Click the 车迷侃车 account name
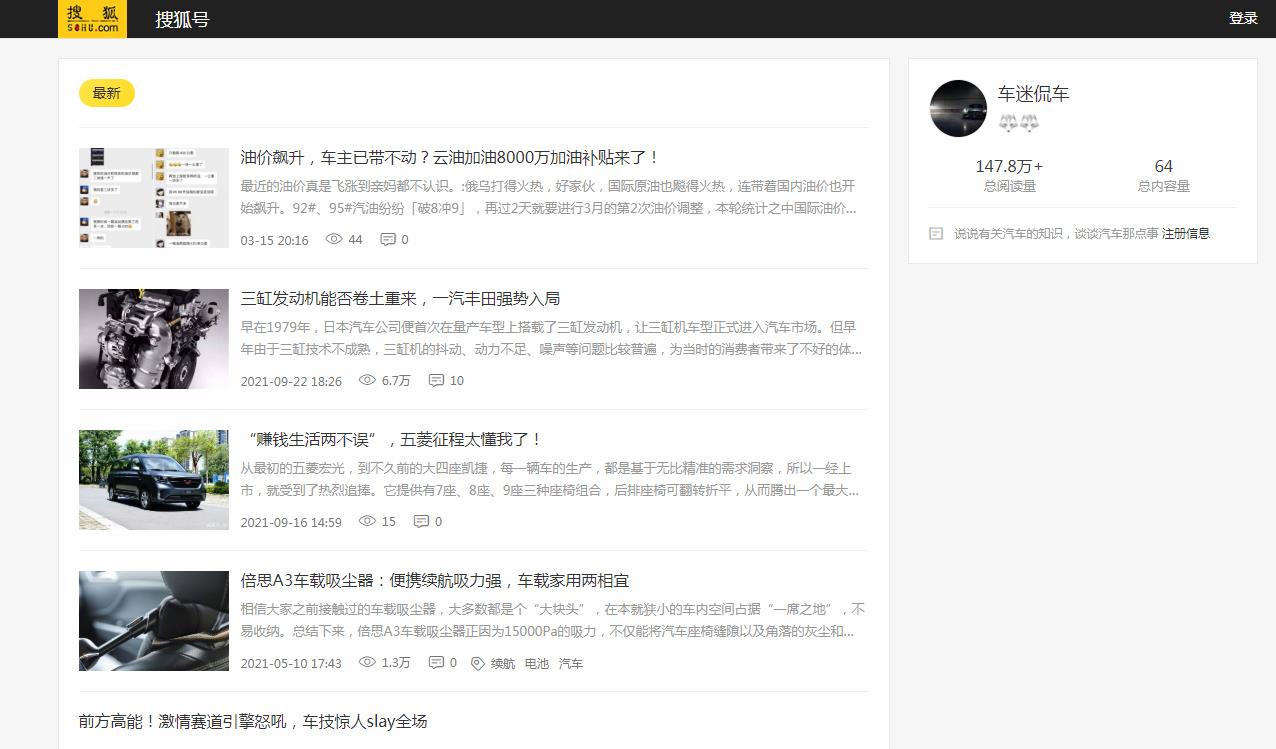This screenshot has width=1276, height=749. pyautogui.click(x=1033, y=94)
